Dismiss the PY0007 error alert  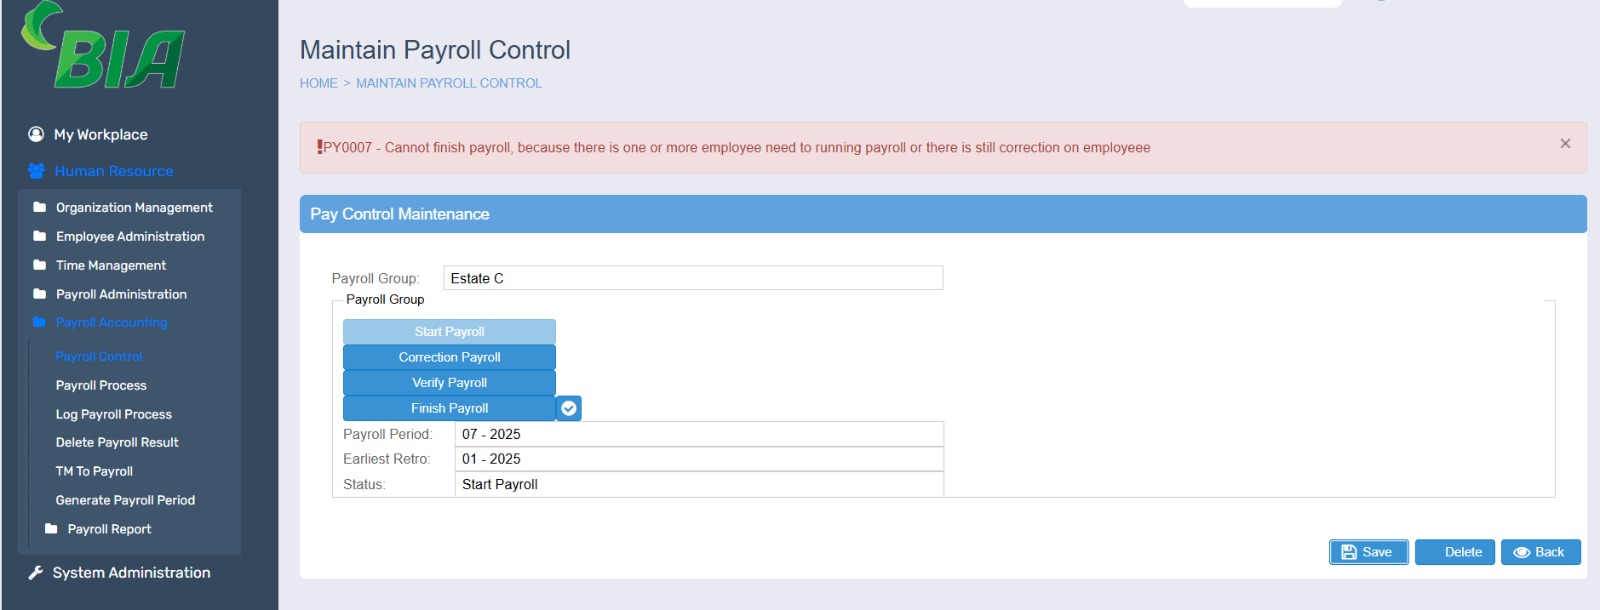click(1565, 144)
